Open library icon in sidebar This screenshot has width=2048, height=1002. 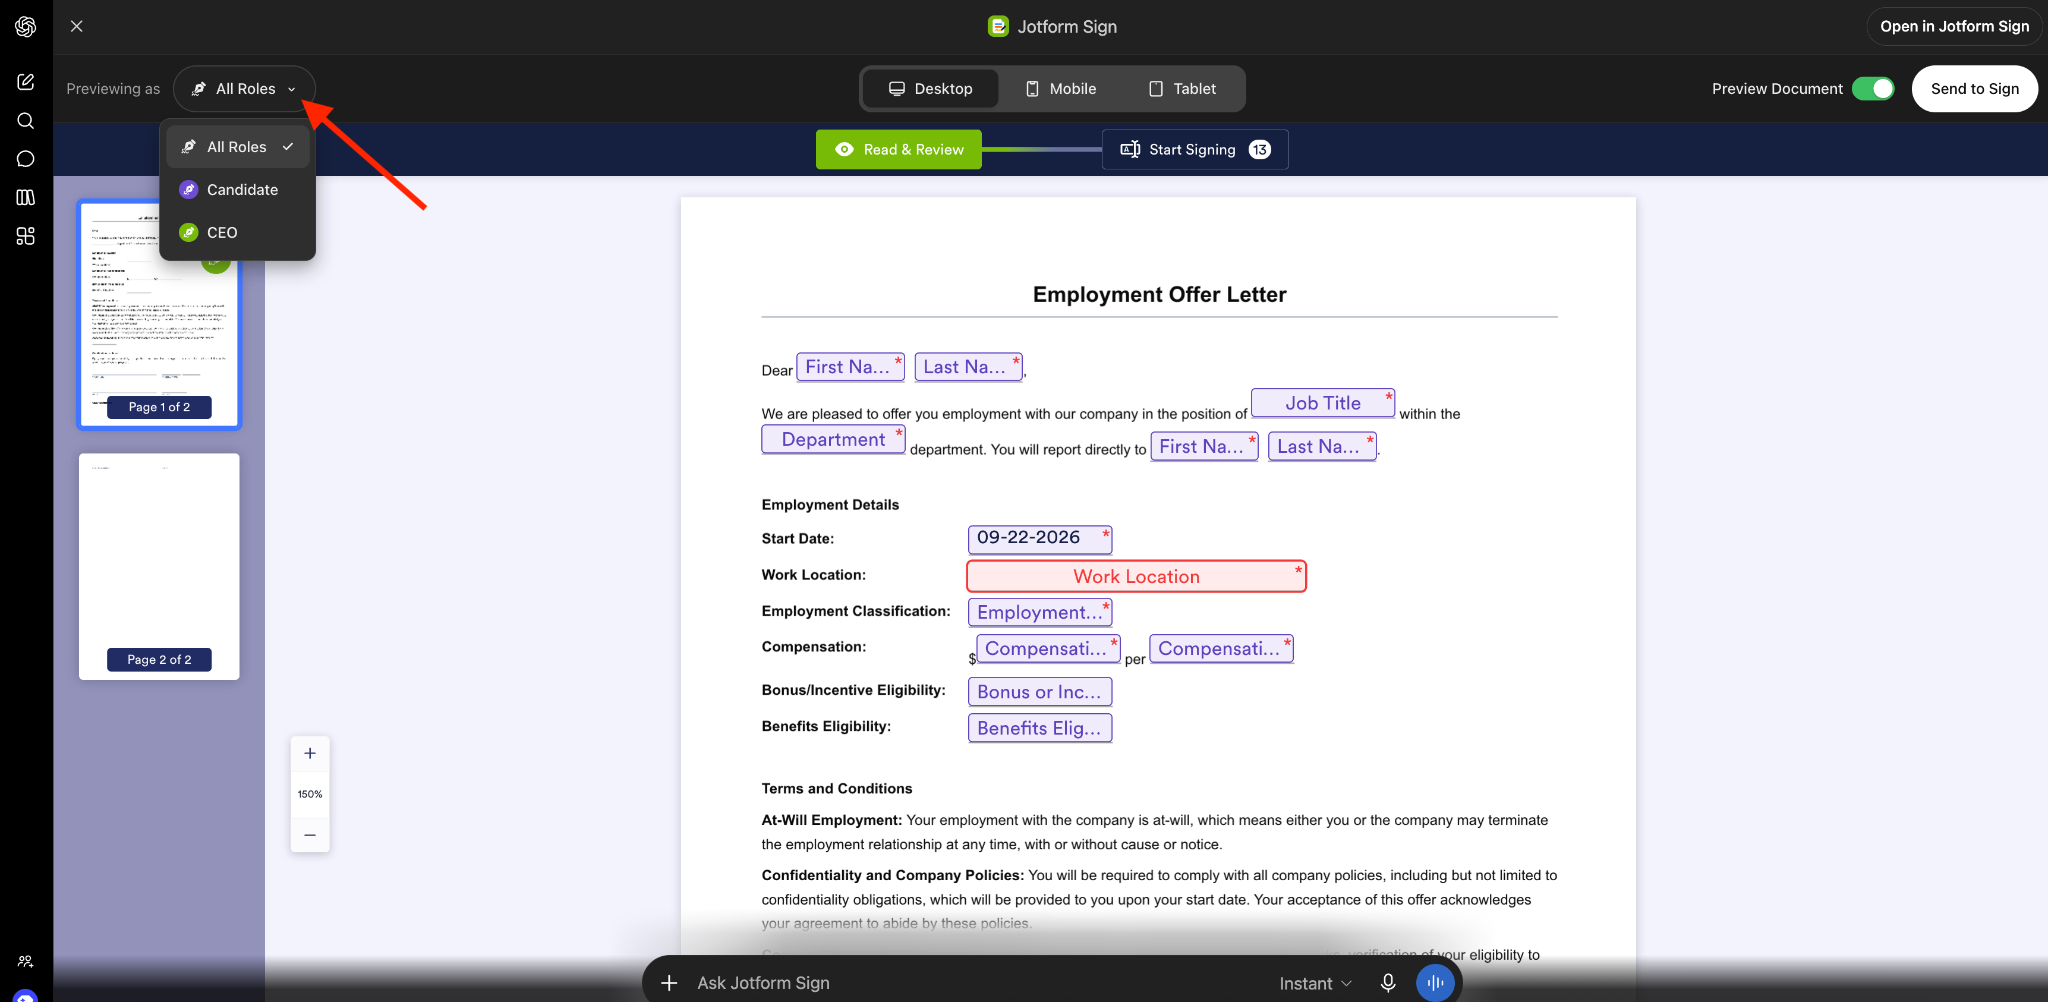pyautogui.click(x=26, y=197)
